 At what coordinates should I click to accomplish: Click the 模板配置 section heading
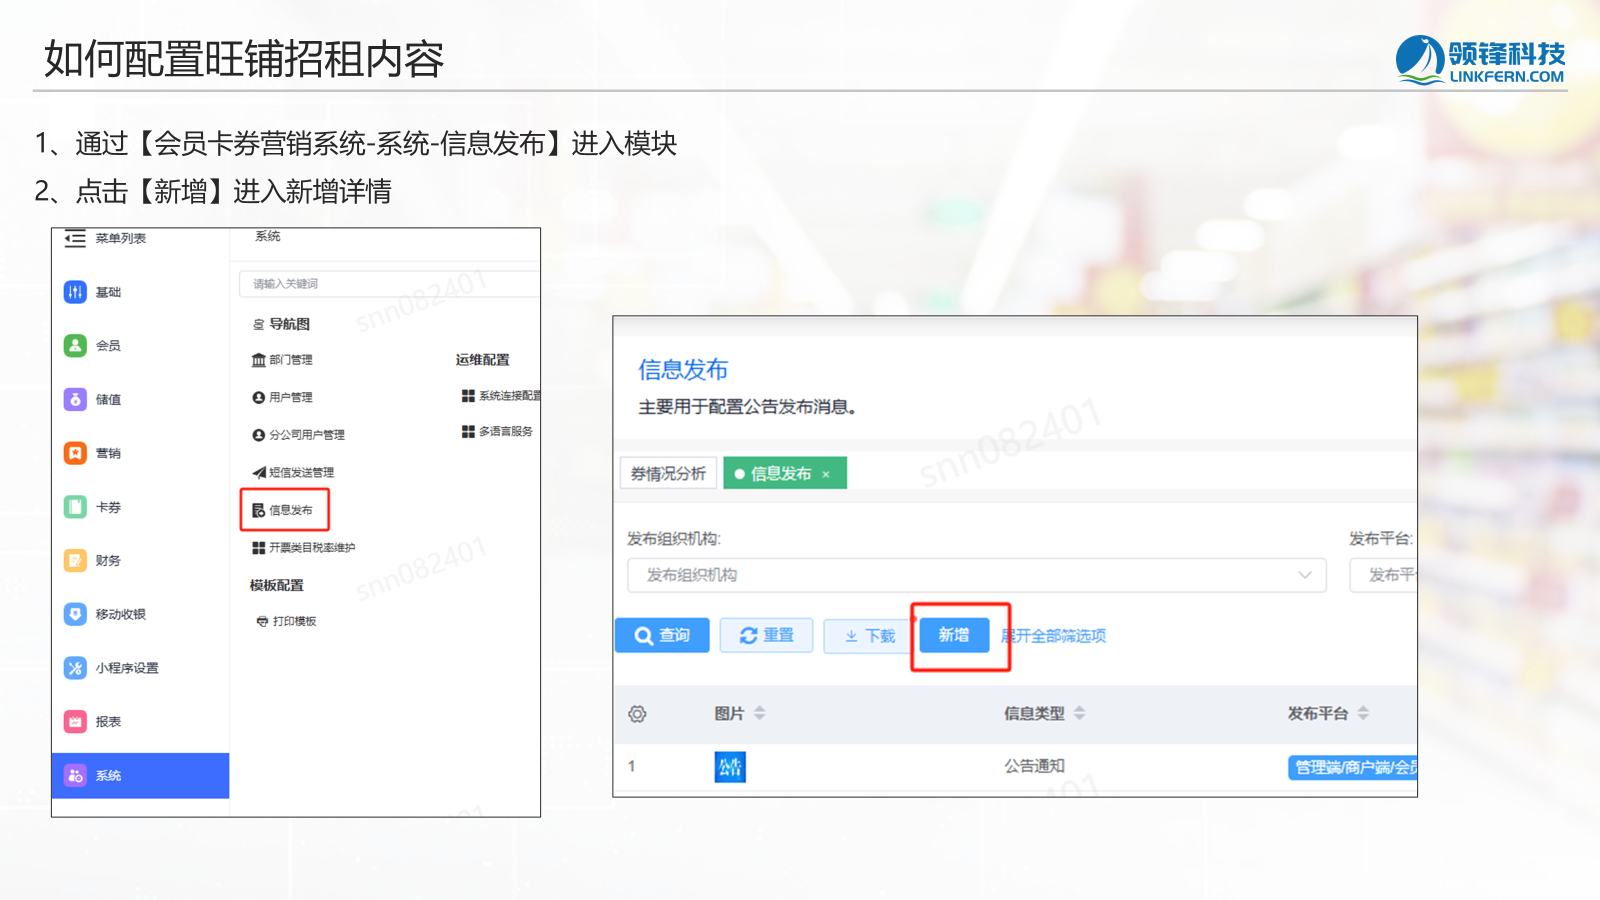click(277, 585)
